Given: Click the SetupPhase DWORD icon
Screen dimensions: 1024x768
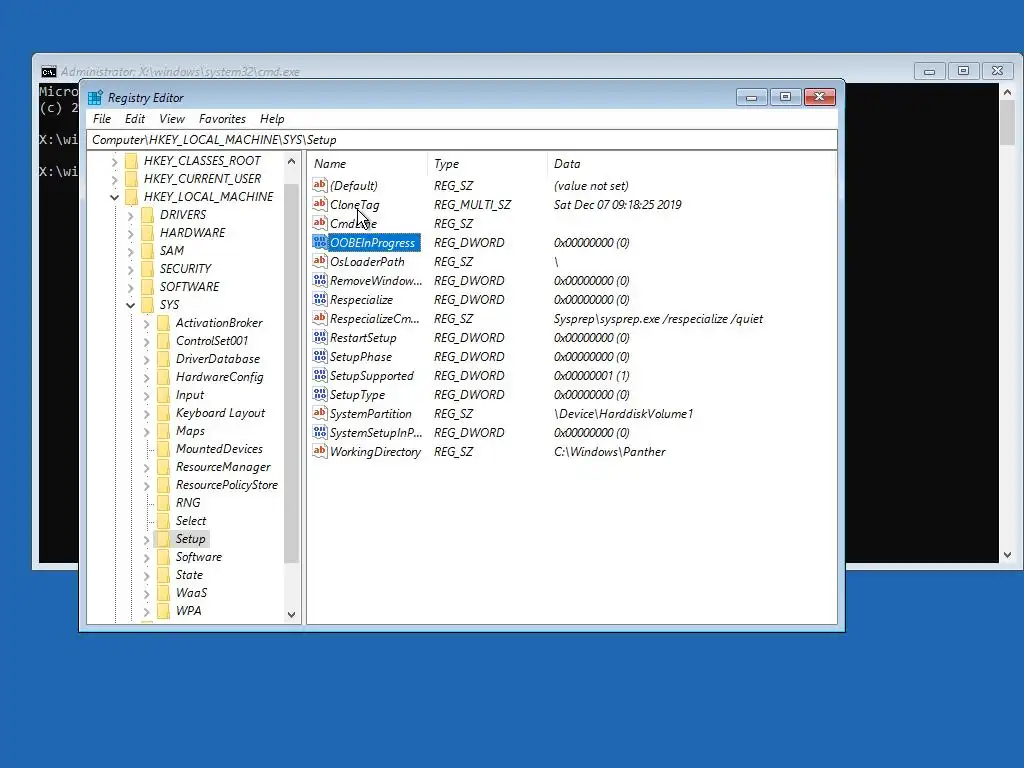Looking at the screenshot, I should pos(319,356).
